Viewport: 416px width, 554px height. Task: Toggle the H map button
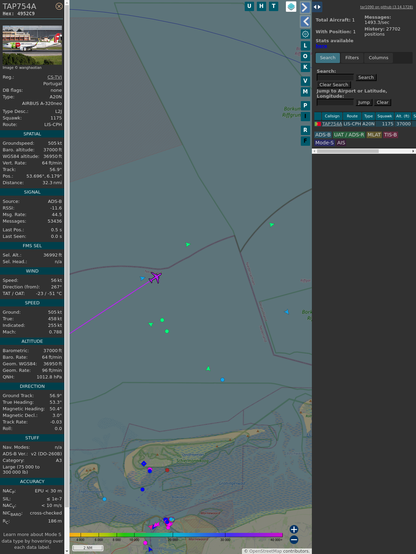pyautogui.click(x=261, y=6)
